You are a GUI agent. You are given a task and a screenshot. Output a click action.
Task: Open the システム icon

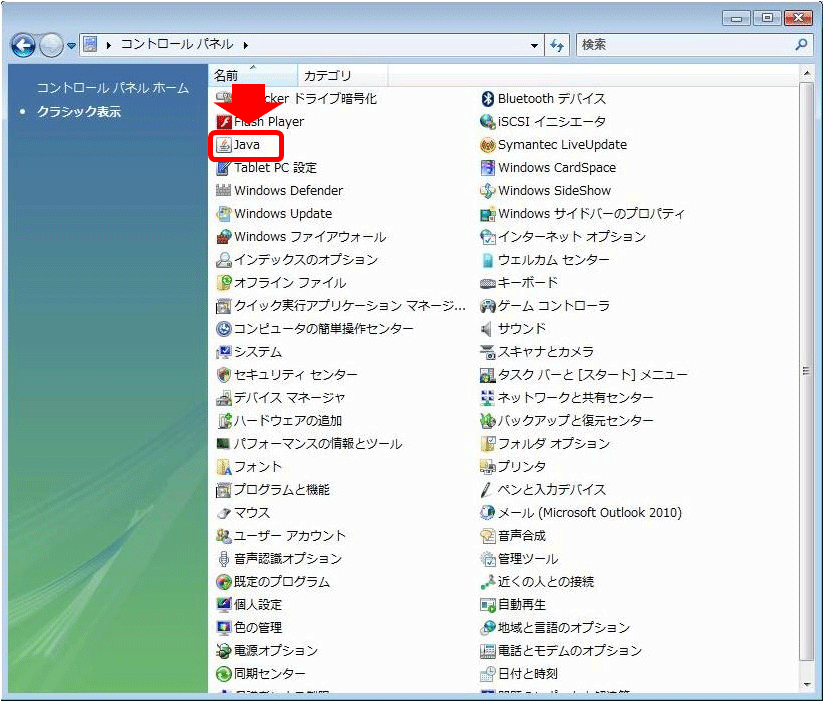[x=224, y=352]
